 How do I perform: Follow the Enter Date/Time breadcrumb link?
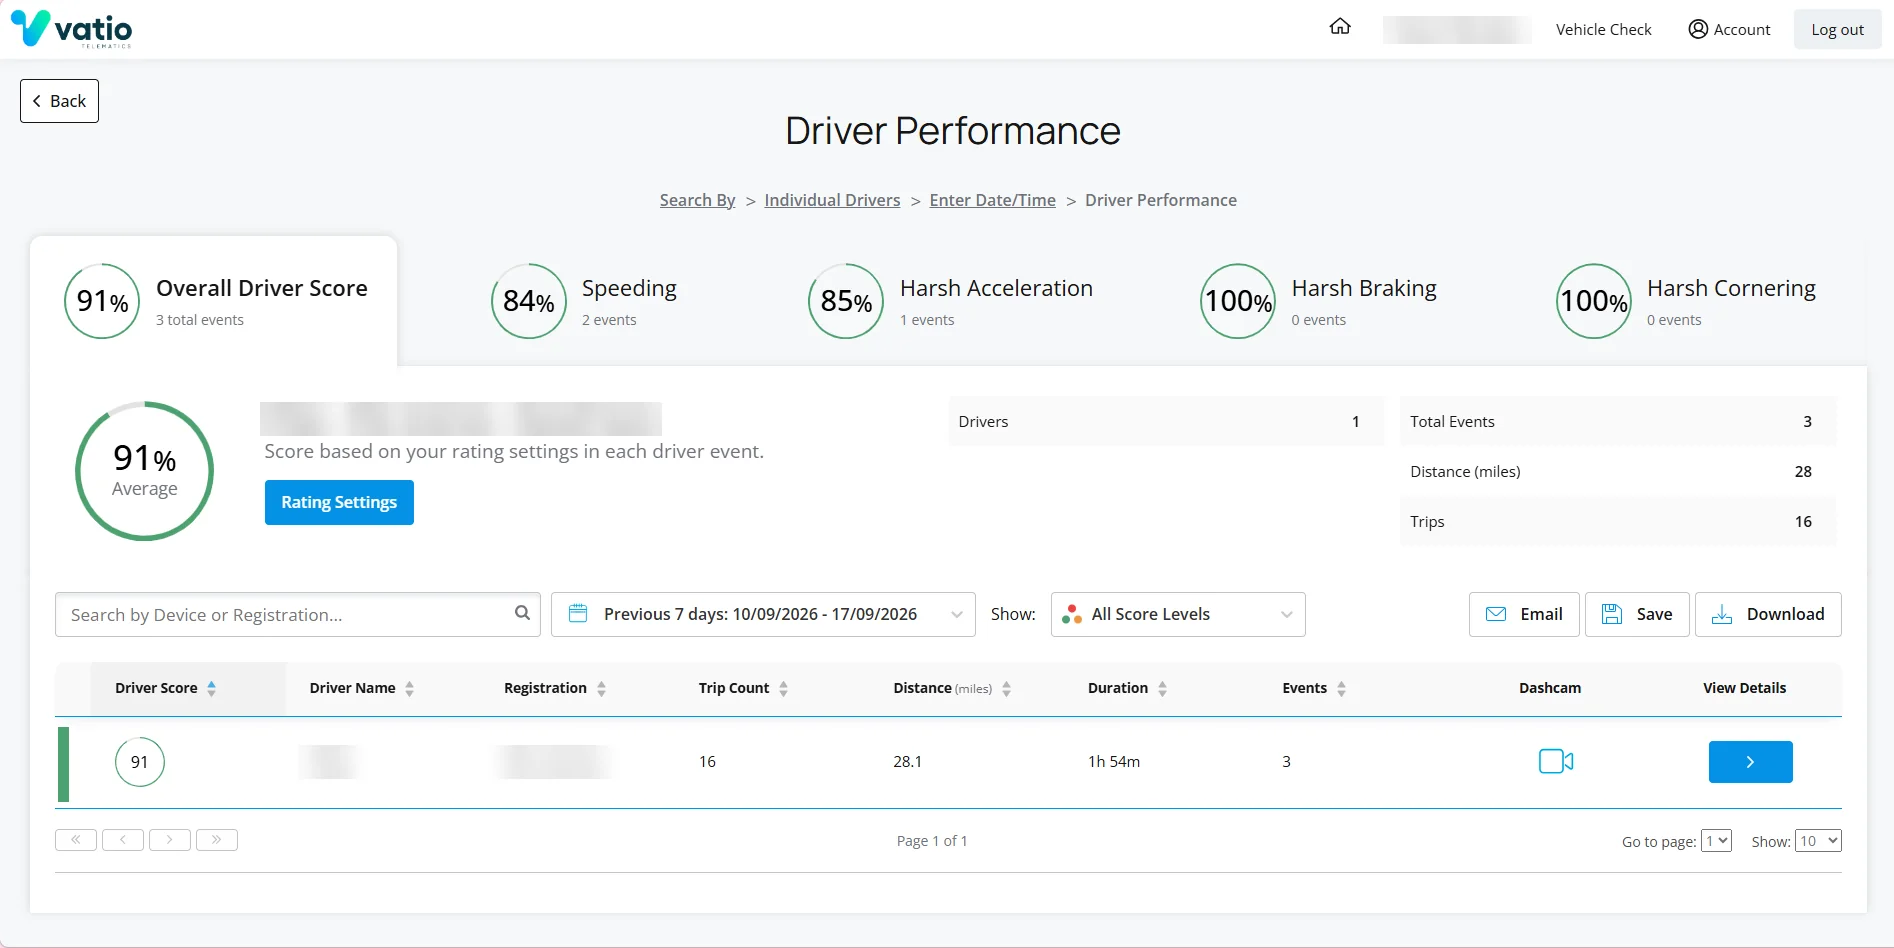click(992, 200)
